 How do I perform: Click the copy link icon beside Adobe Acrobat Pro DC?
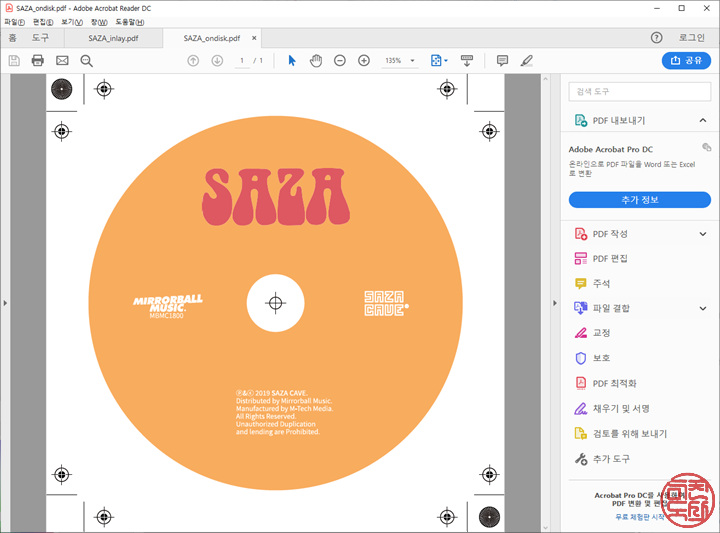706,147
